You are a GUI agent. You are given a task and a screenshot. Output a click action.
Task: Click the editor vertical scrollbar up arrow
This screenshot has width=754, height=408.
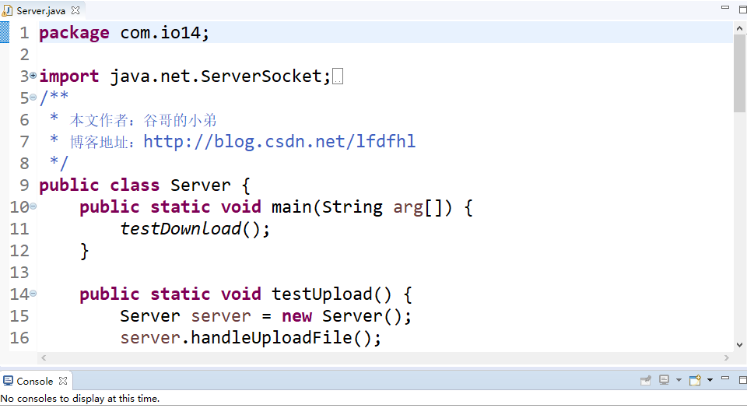tap(740, 29)
